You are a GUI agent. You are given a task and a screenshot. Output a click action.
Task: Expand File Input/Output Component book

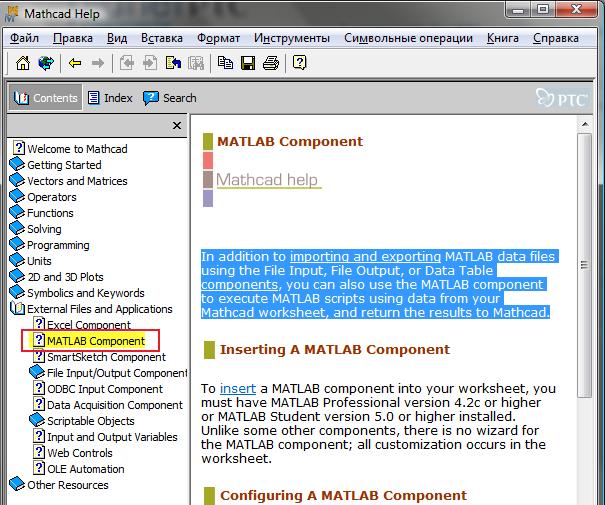(37, 372)
